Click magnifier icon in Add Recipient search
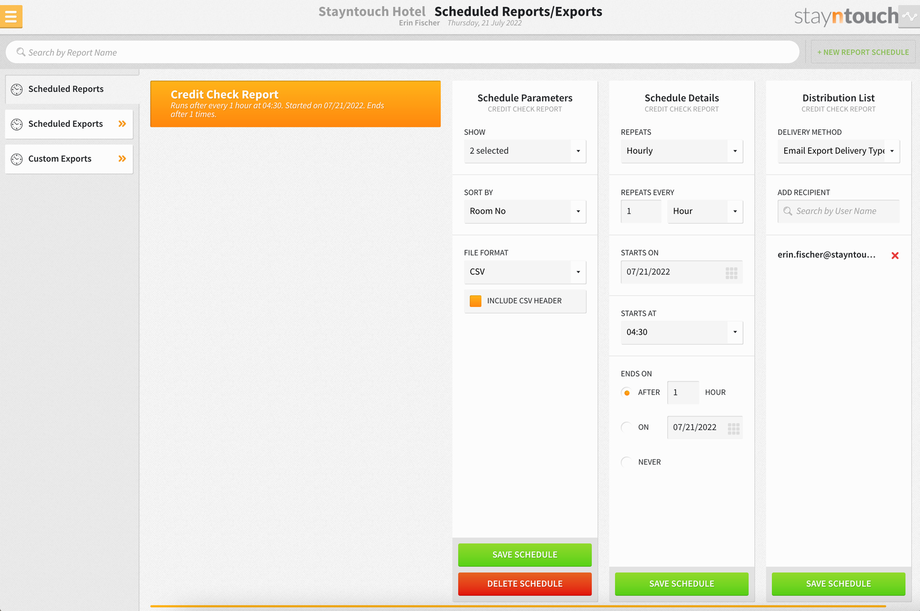The image size is (920, 611). click(x=787, y=211)
